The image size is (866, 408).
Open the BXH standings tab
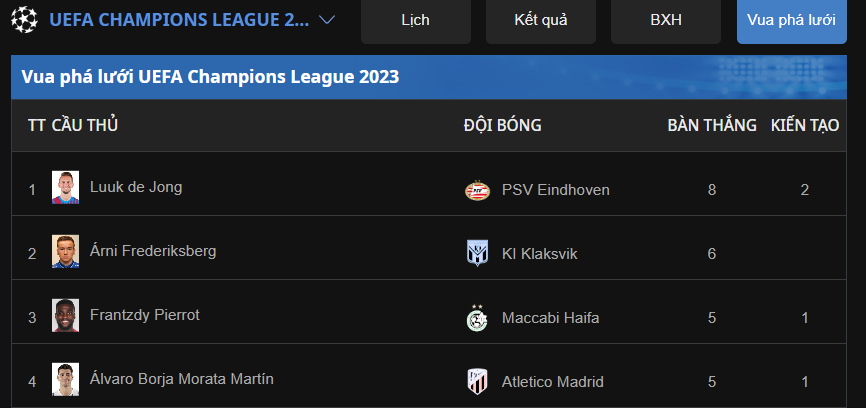coord(666,20)
